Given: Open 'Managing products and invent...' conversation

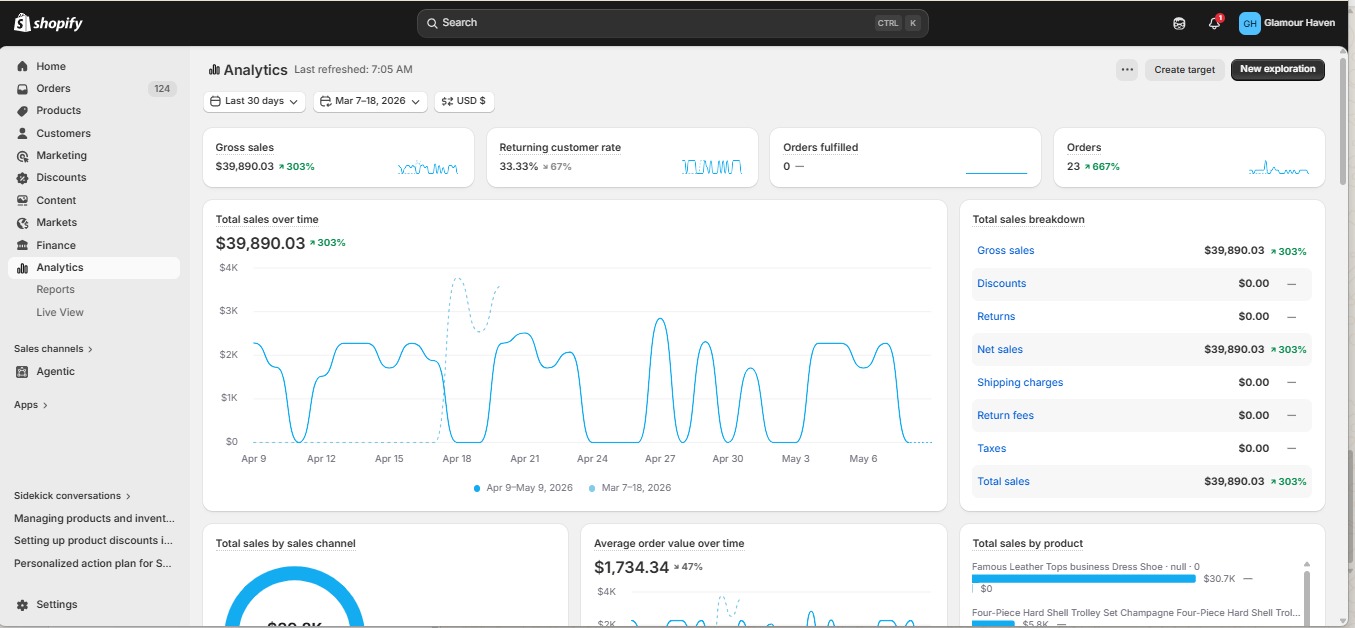Looking at the screenshot, I should 94,519.
